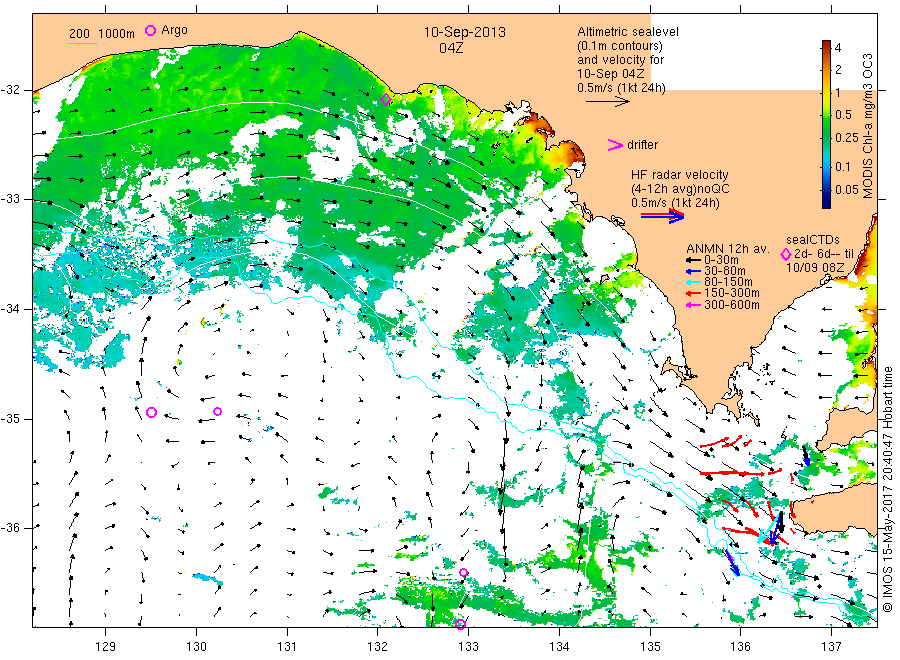Image resolution: width=900 pixels, height=660 pixels.
Task: Click the '135' longitude axis label
Action: [x=650, y=647]
